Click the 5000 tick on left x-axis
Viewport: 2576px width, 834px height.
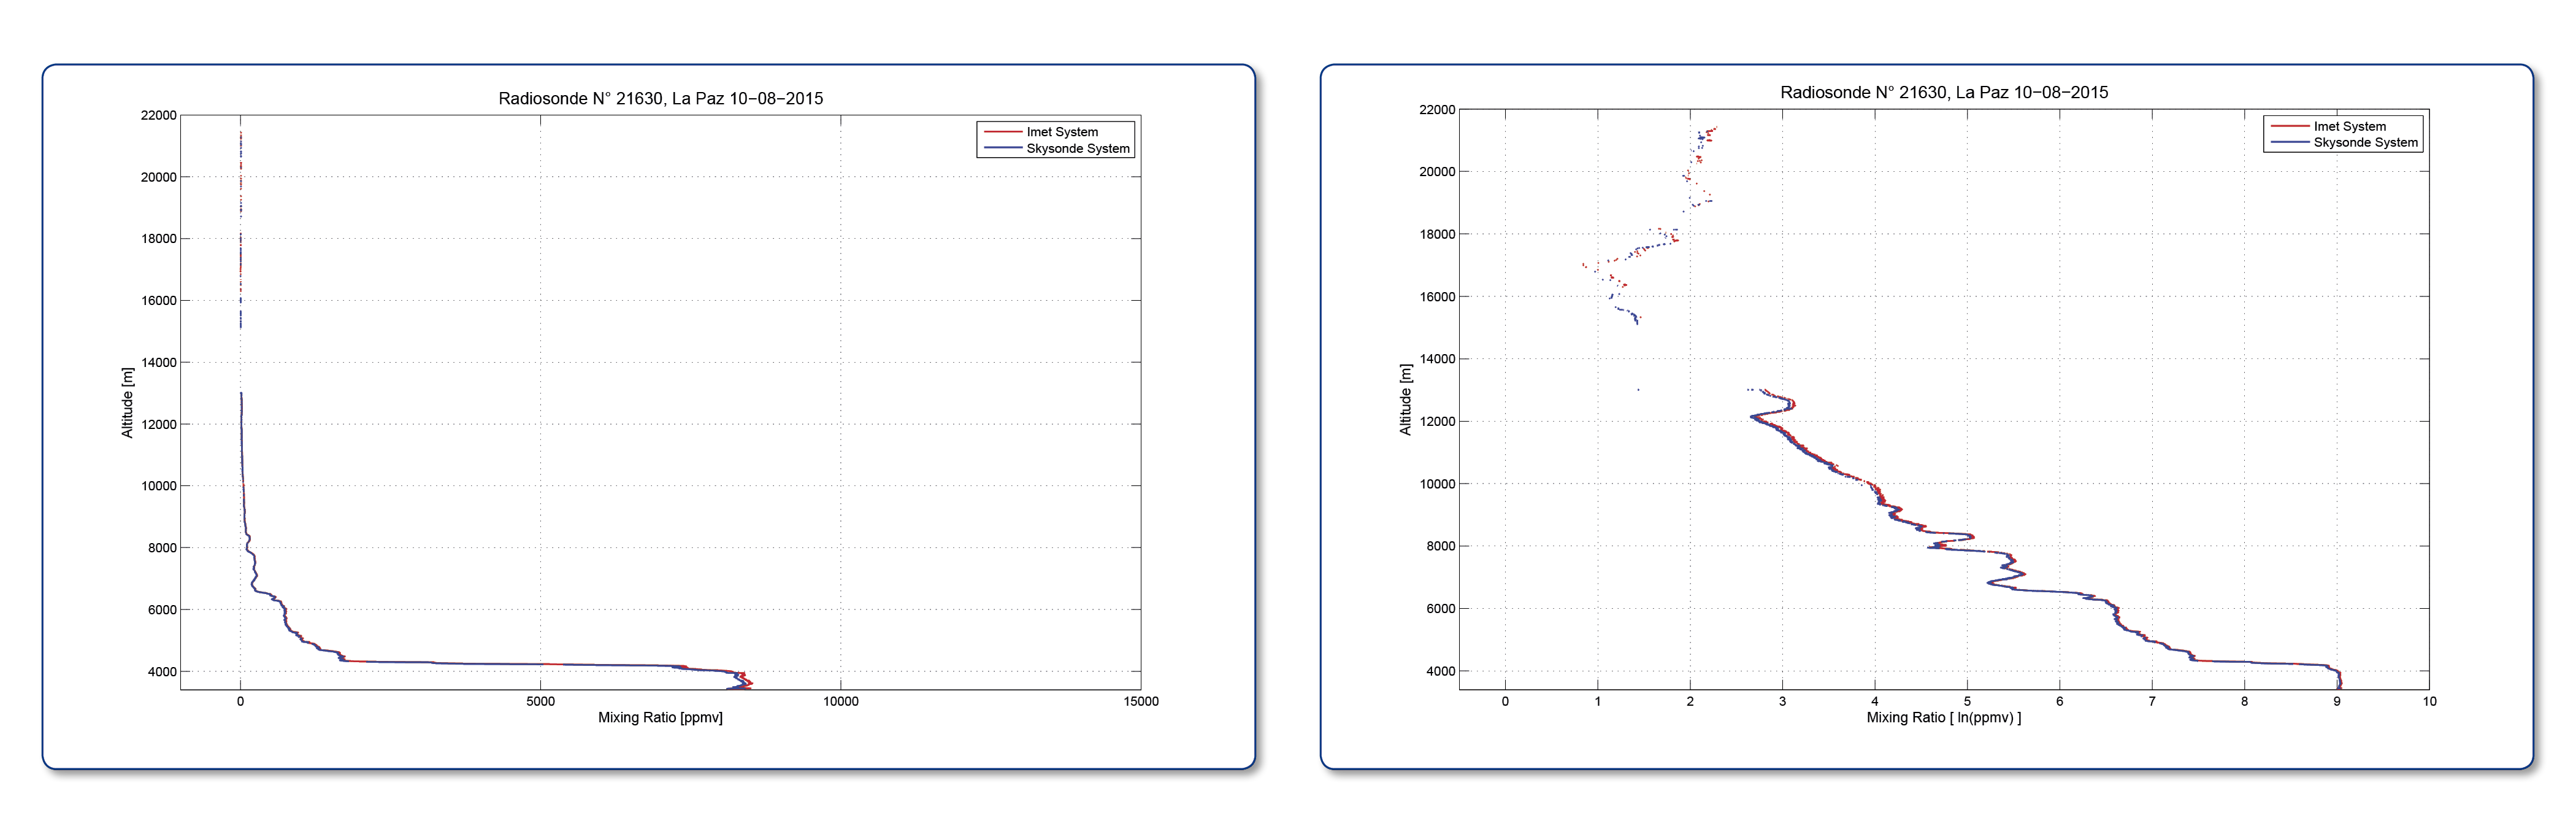pos(540,701)
